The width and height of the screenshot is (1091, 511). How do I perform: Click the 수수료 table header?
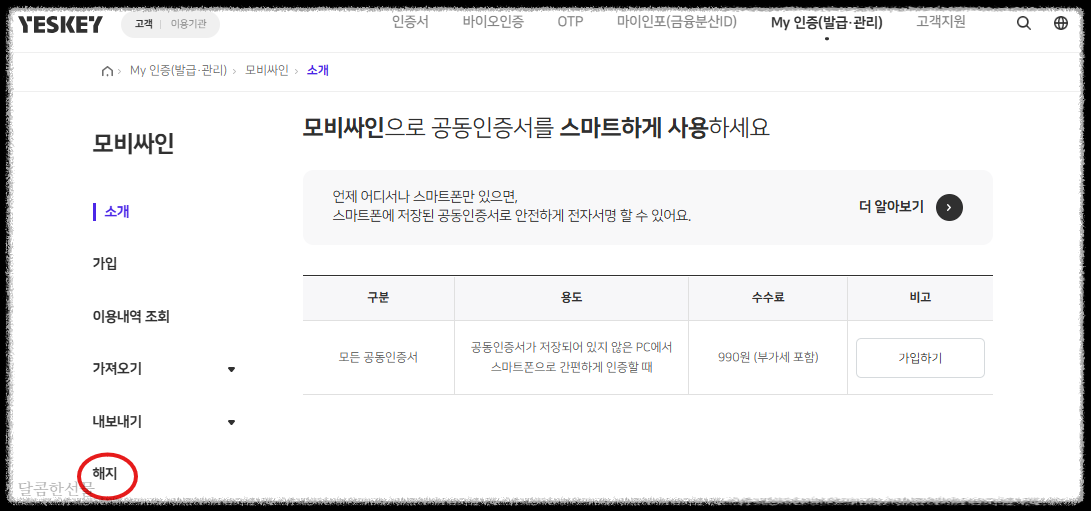[x=767, y=298]
